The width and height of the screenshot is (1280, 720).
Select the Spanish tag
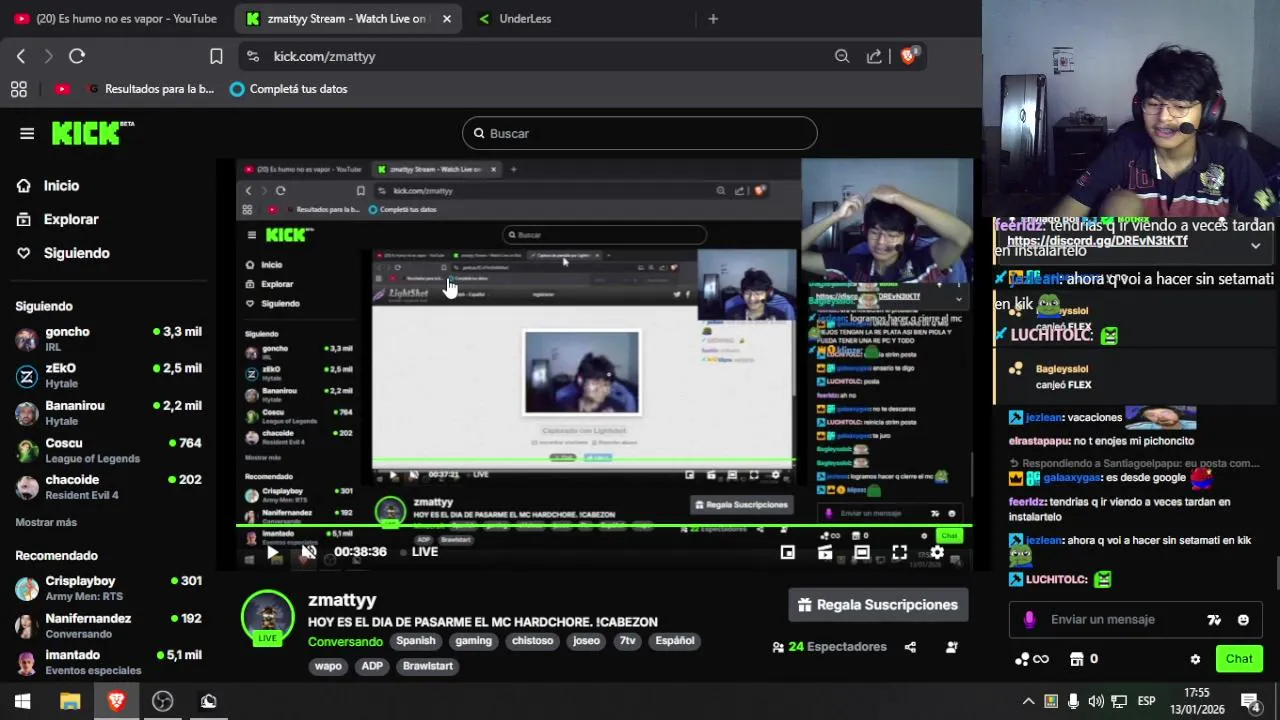coord(416,641)
